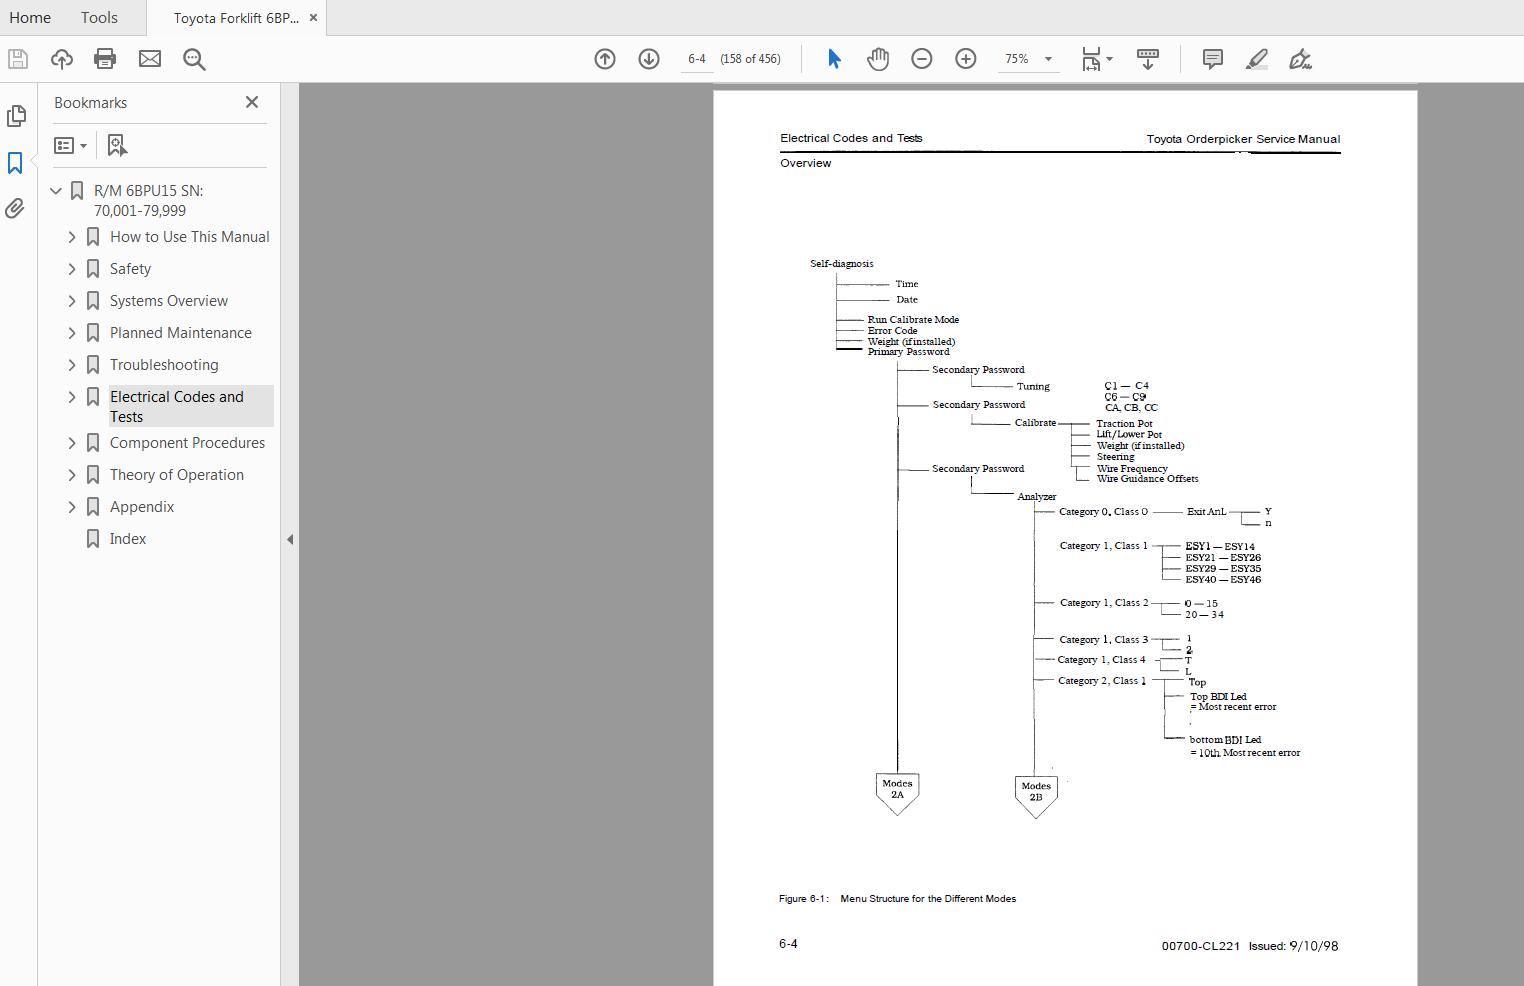Open the Page Thumbnails panel icon
This screenshot has height=986, width=1524.
coord(17,116)
